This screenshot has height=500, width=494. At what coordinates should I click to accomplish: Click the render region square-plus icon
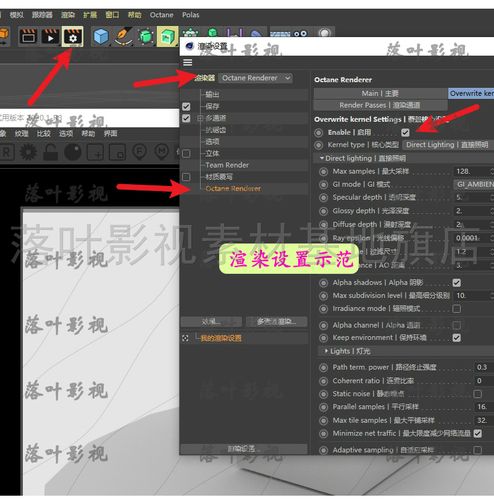coord(95,152)
